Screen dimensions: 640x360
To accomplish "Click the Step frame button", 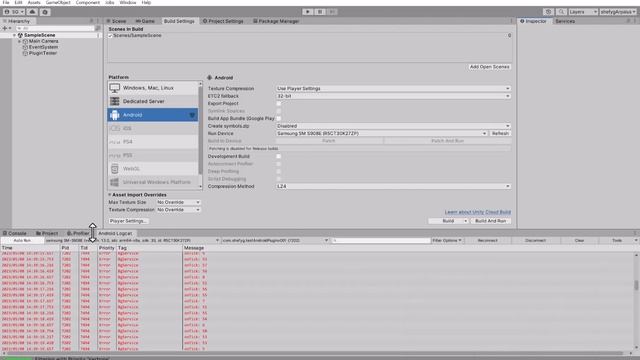I will click(332, 12).
